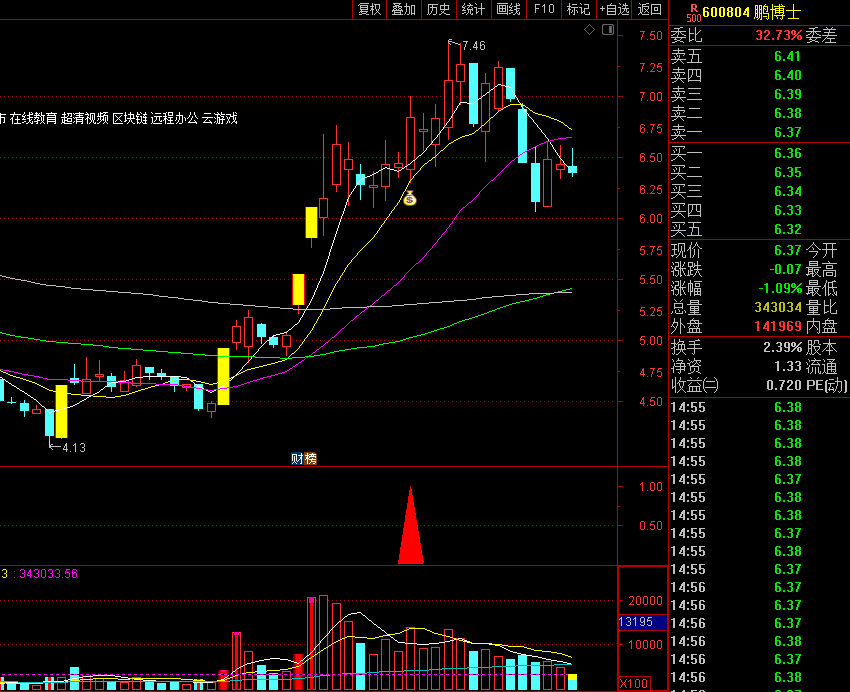Click the 13195 volume value box
Image resolution: width=850 pixels, height=692 pixels.
642,622
